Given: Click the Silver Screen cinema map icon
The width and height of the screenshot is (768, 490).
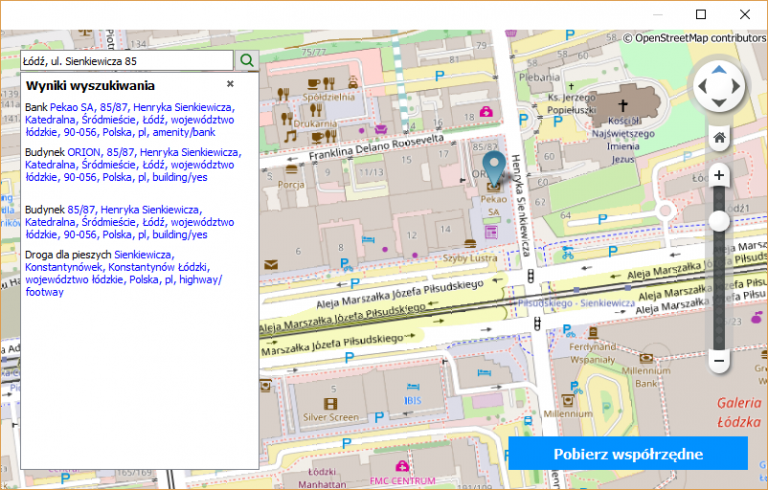Looking at the screenshot, I should pos(330,402).
